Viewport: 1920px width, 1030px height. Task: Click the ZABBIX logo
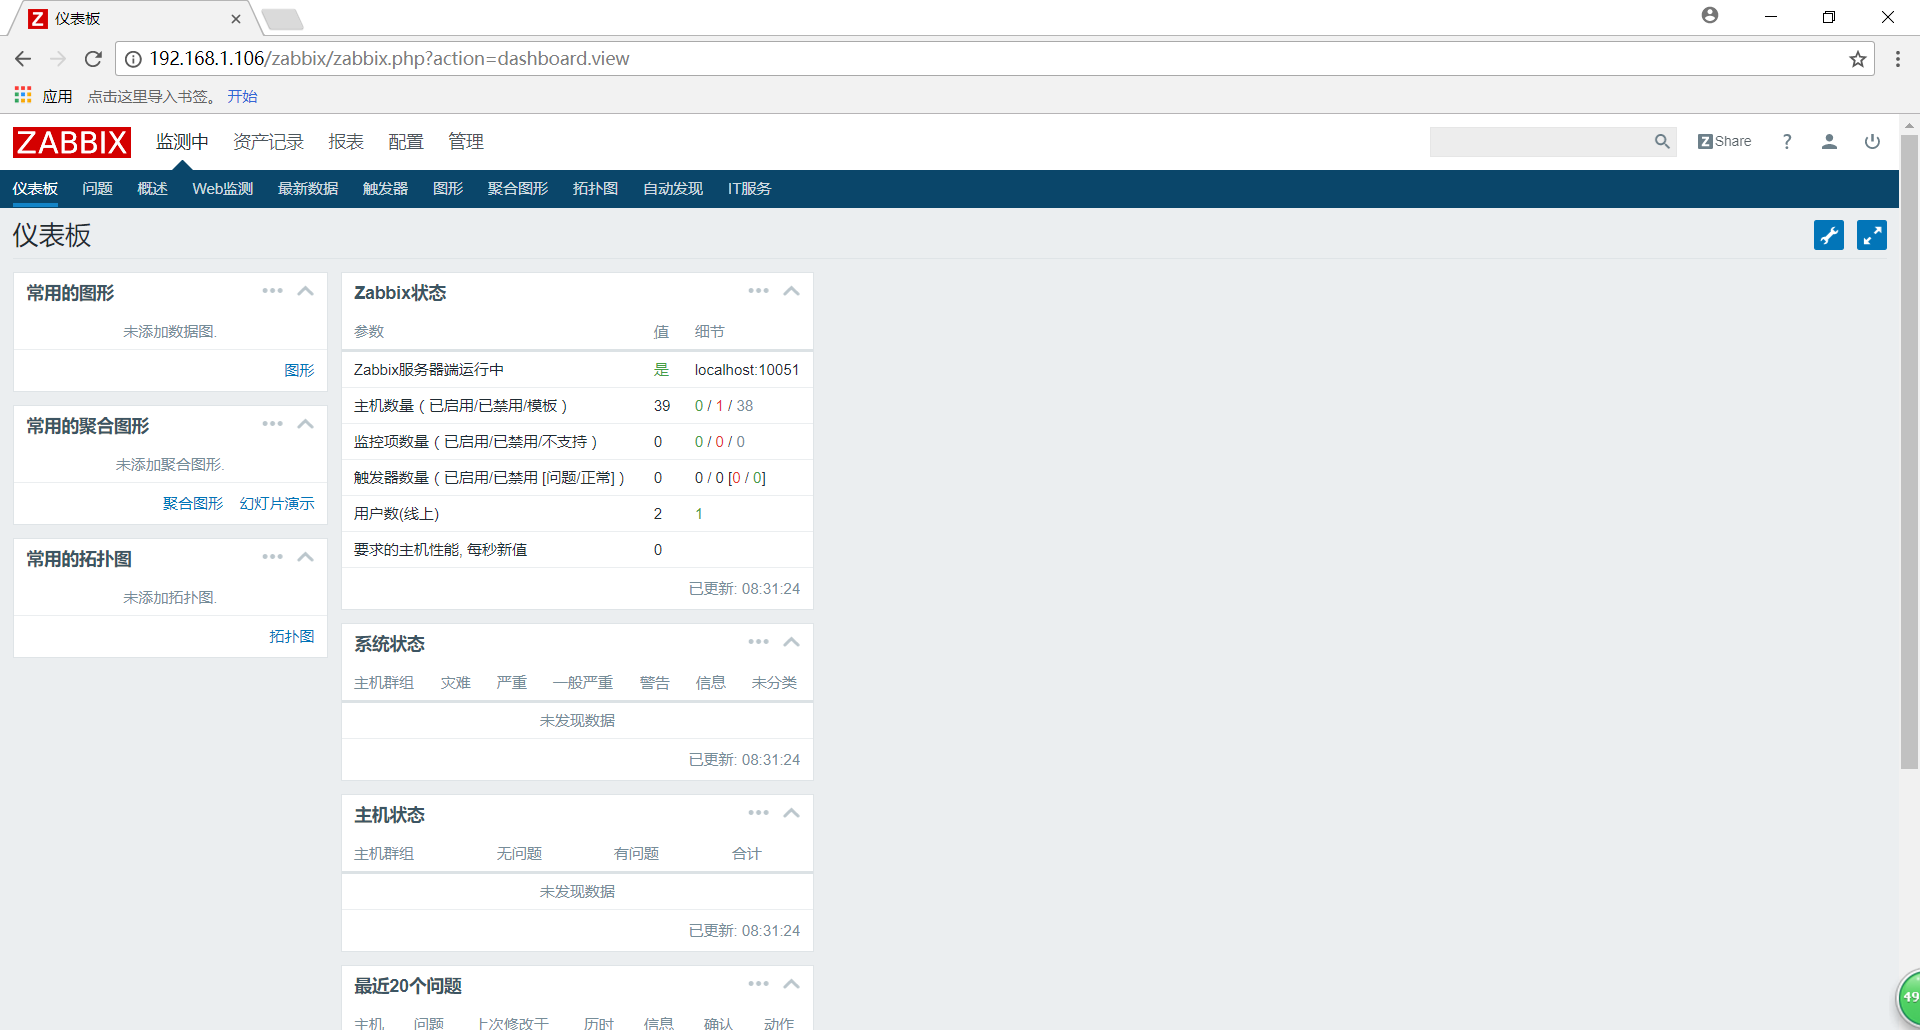click(72, 142)
